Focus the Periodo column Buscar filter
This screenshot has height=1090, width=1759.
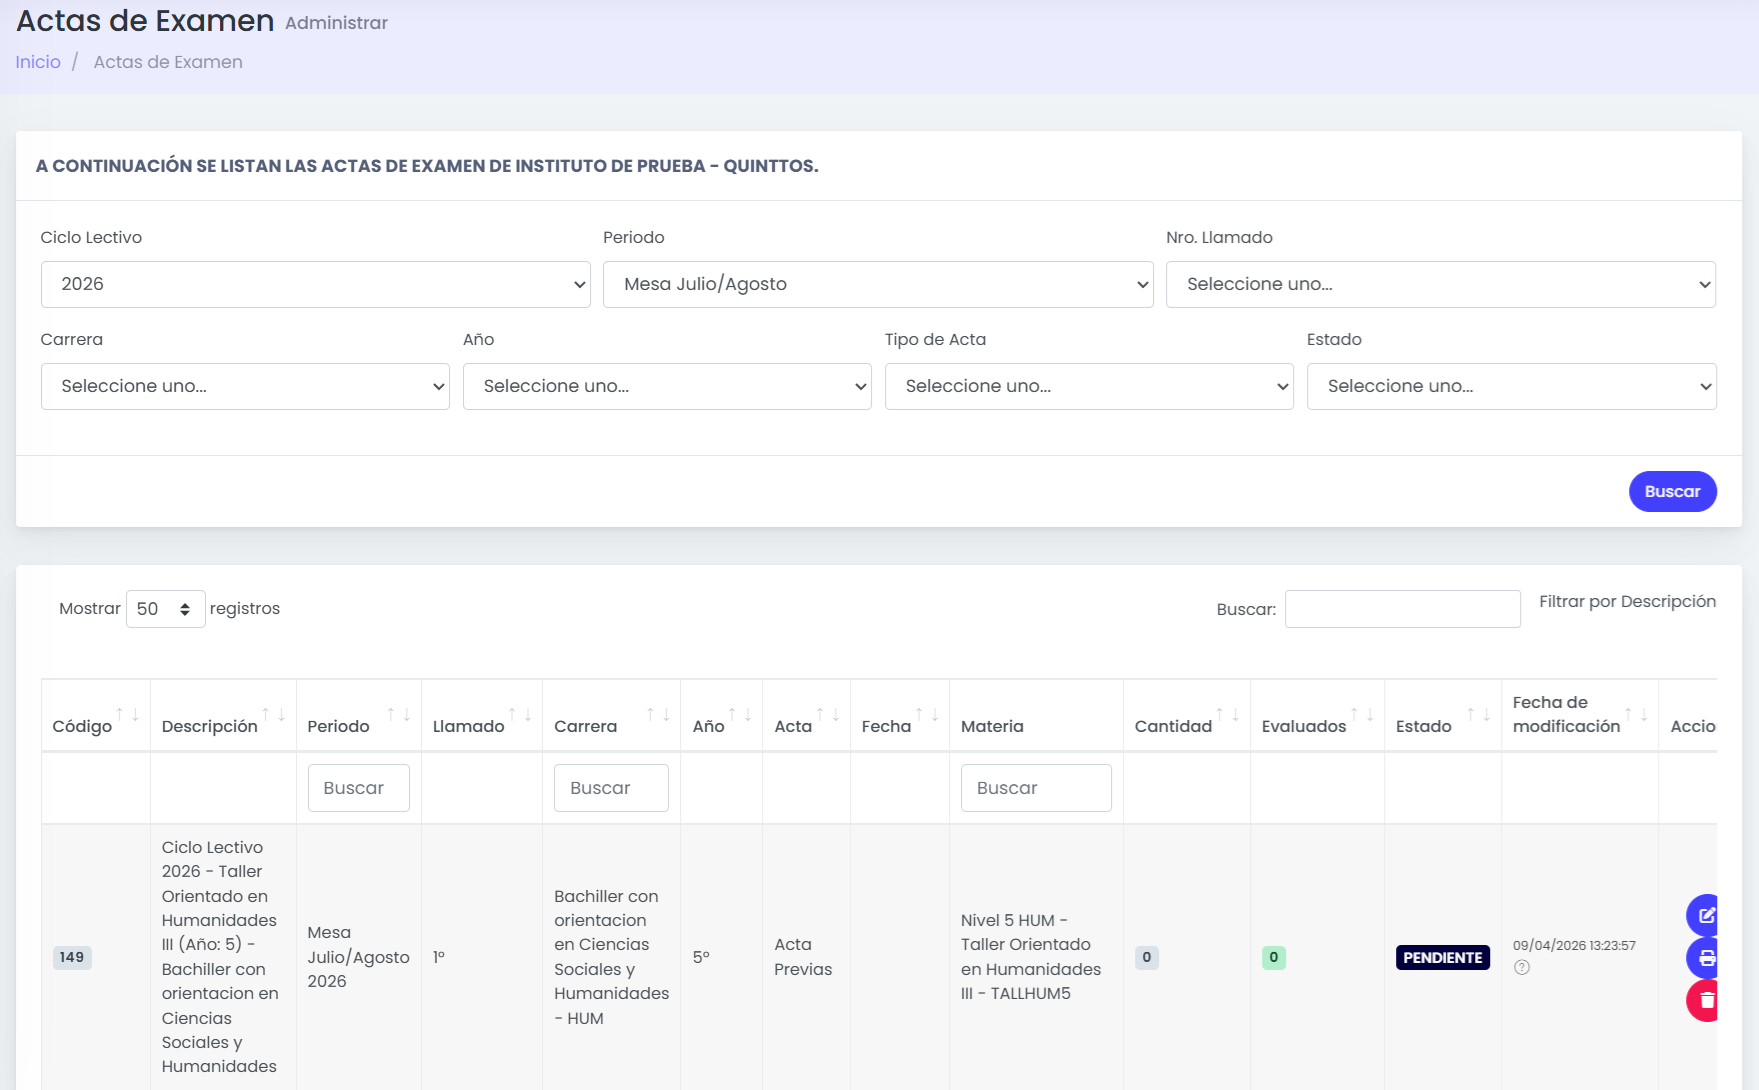click(x=359, y=788)
